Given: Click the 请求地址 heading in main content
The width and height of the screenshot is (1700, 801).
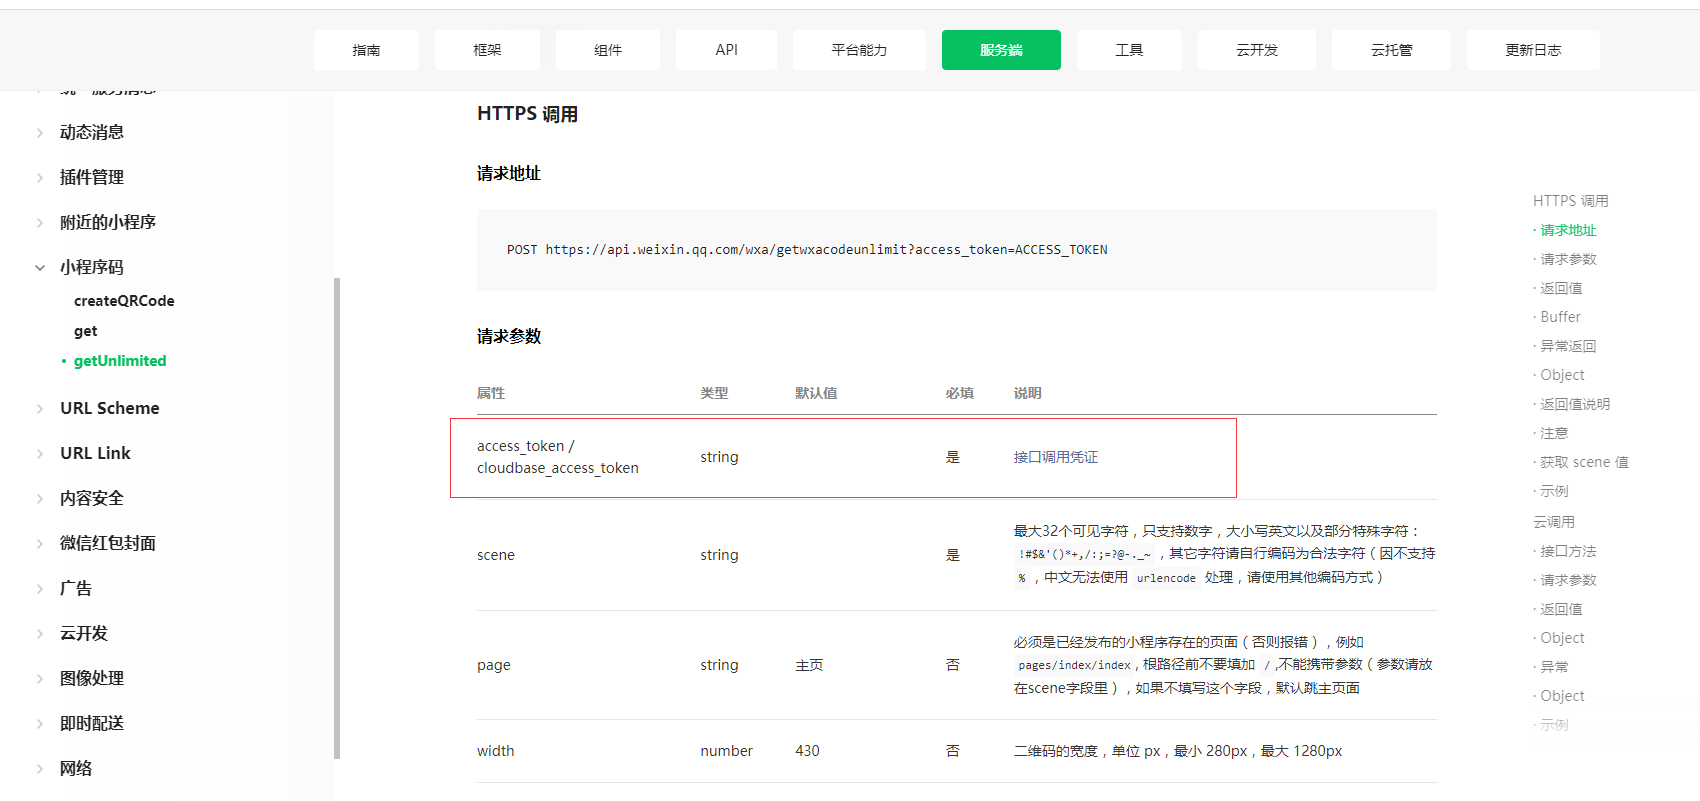Looking at the screenshot, I should [509, 173].
